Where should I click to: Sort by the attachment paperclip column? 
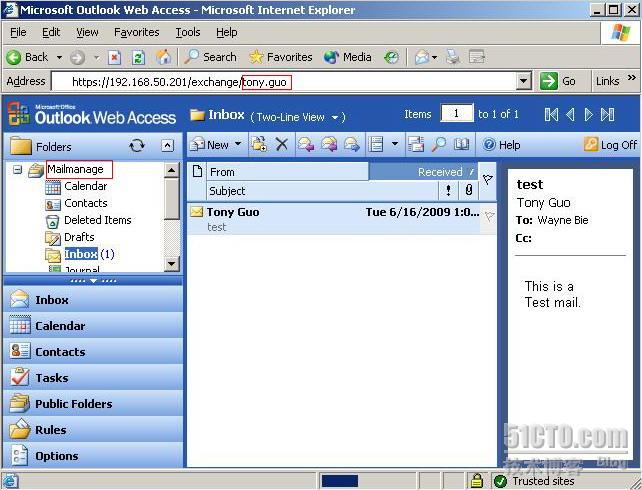click(469, 191)
